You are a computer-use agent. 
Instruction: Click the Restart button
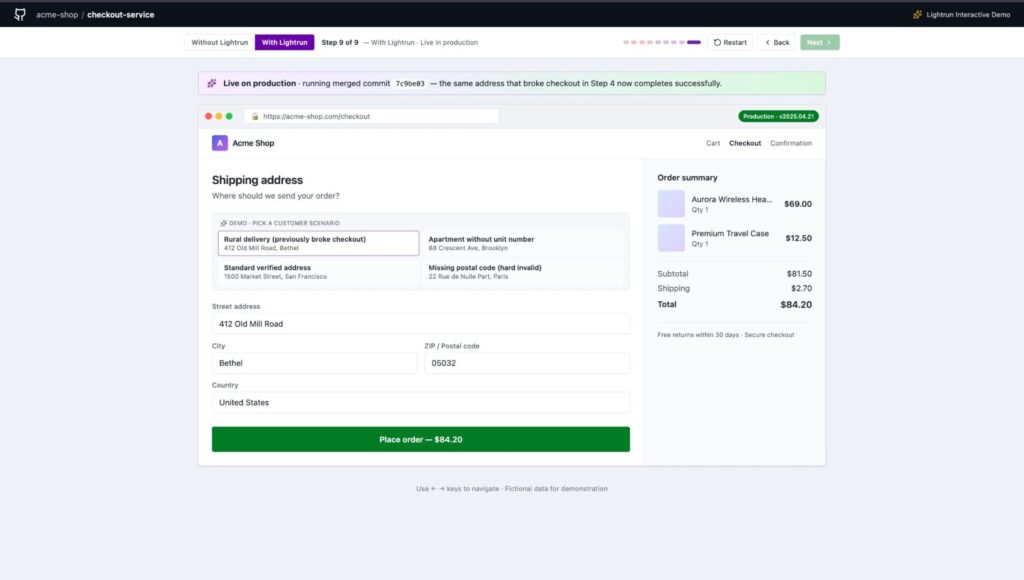(x=730, y=42)
